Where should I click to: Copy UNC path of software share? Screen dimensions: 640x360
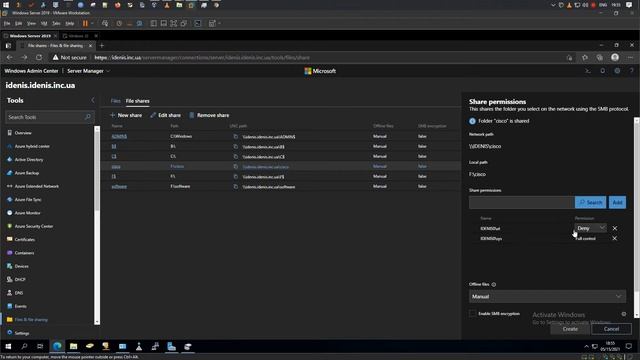click(236, 187)
